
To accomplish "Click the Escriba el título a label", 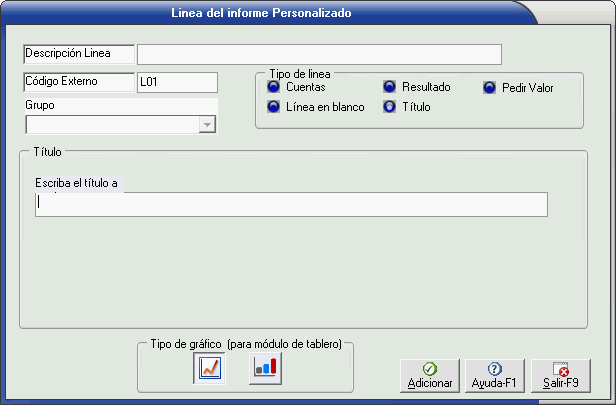I will pos(76,183).
